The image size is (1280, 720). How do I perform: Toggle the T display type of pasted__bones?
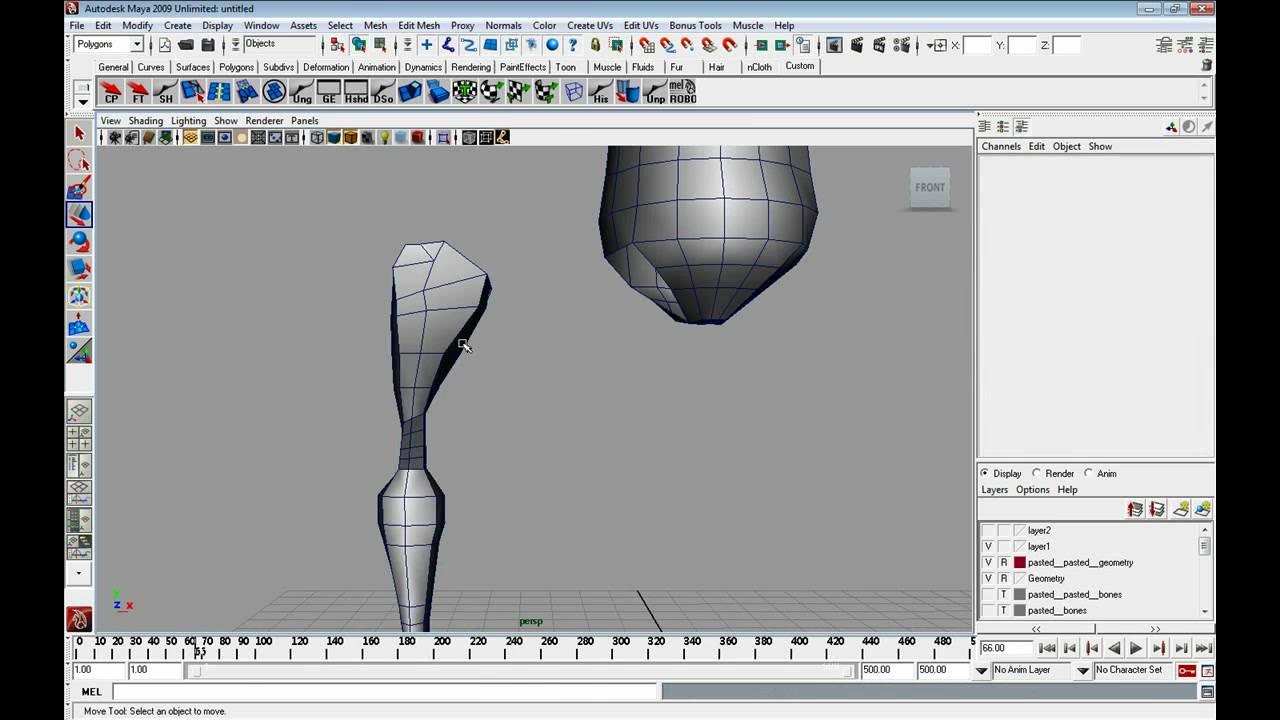point(1004,611)
